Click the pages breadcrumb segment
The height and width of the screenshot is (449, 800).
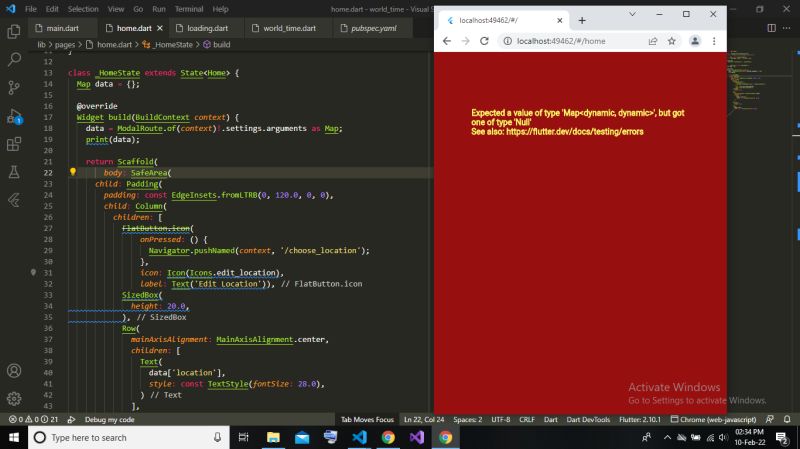[x=65, y=44]
